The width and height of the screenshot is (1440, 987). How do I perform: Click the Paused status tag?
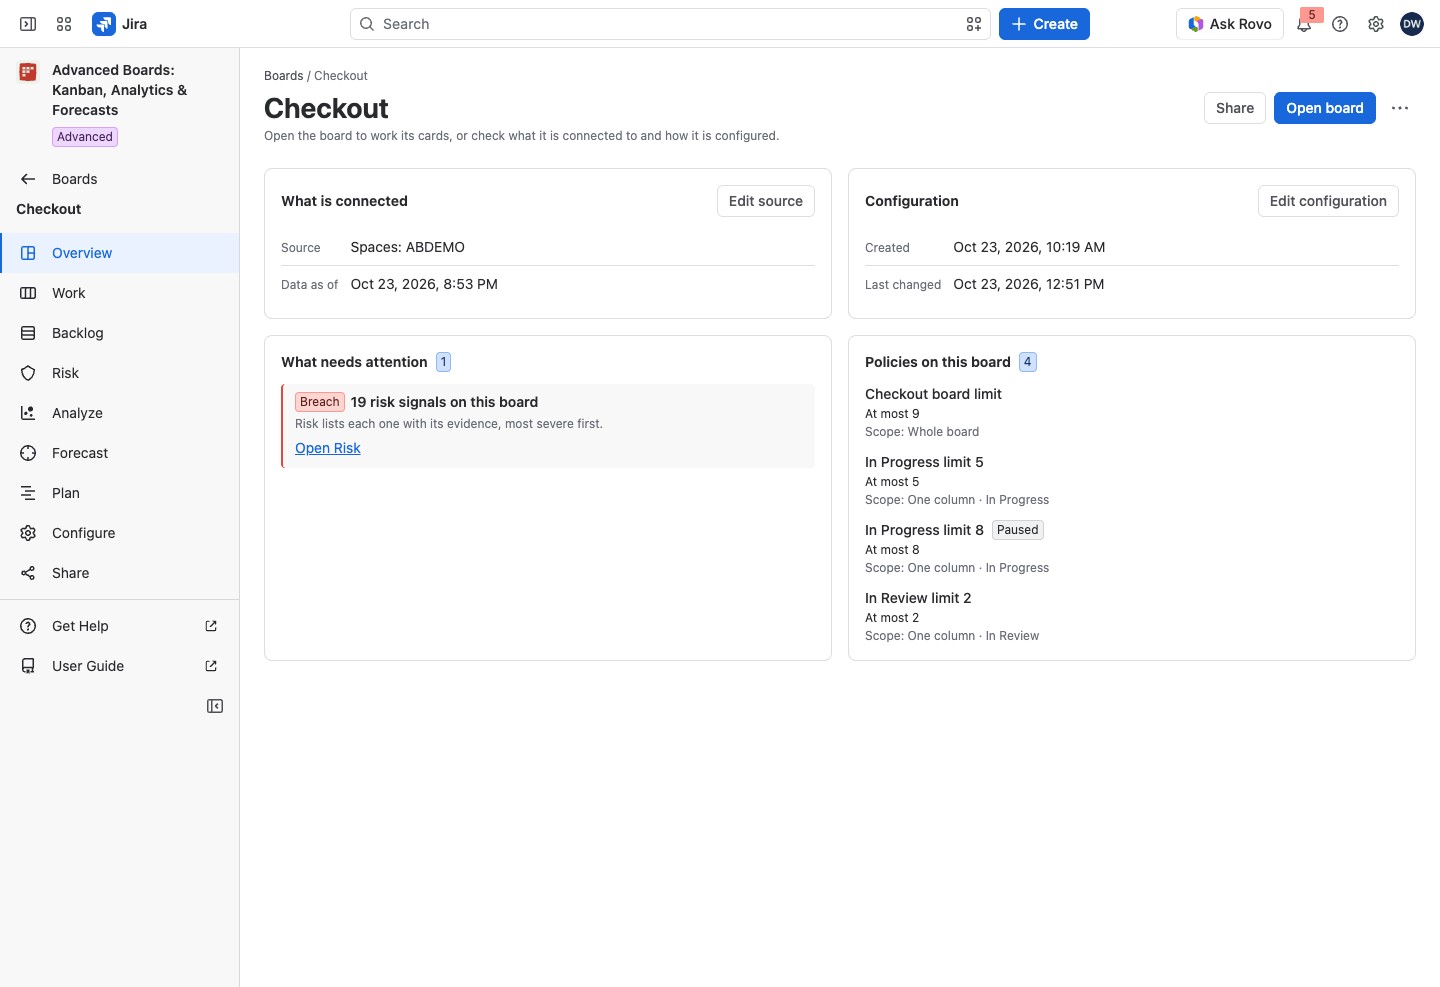coord(1018,530)
